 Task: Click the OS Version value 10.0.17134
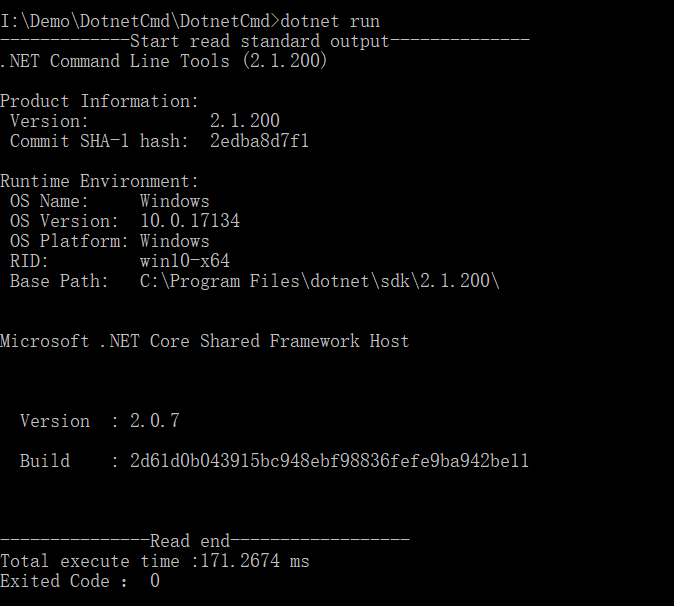(190, 221)
